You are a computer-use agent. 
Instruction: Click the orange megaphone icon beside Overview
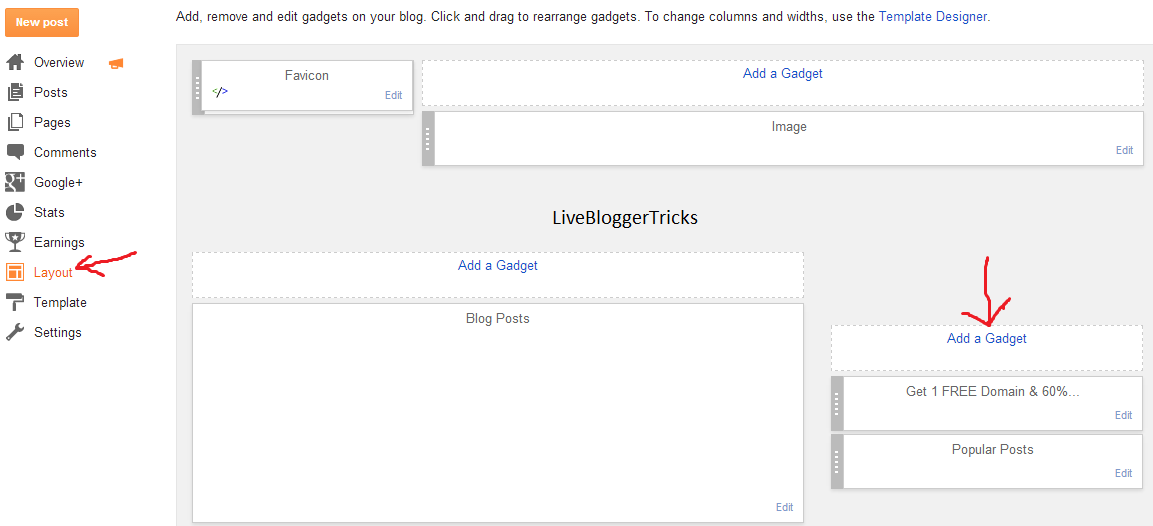pos(116,63)
